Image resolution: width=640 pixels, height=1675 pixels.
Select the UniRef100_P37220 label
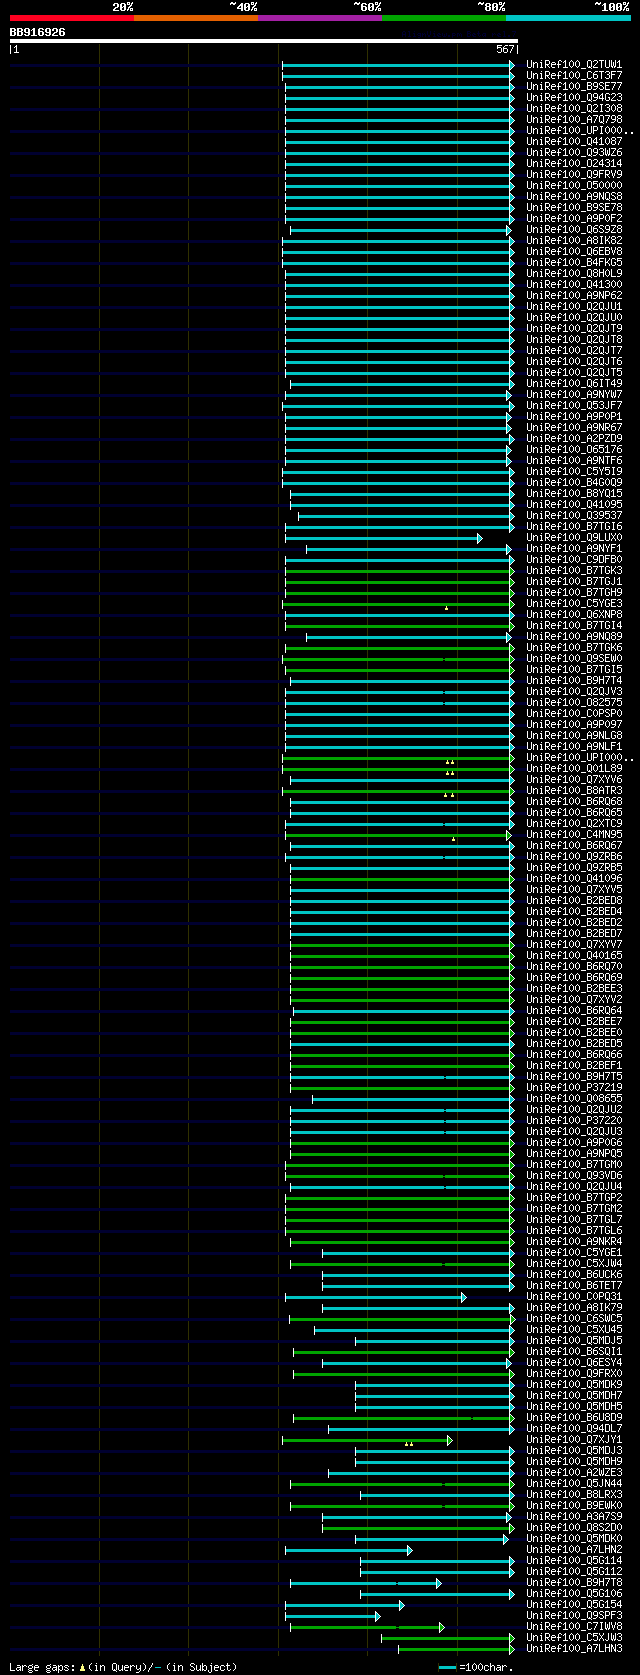click(574, 1120)
